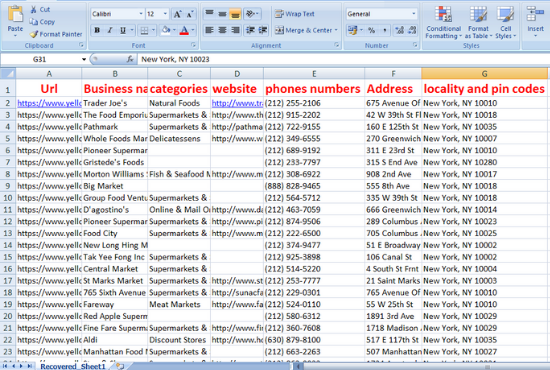This screenshot has height=370, width=550.
Task: Center text horizontally
Action: [x=222, y=30]
